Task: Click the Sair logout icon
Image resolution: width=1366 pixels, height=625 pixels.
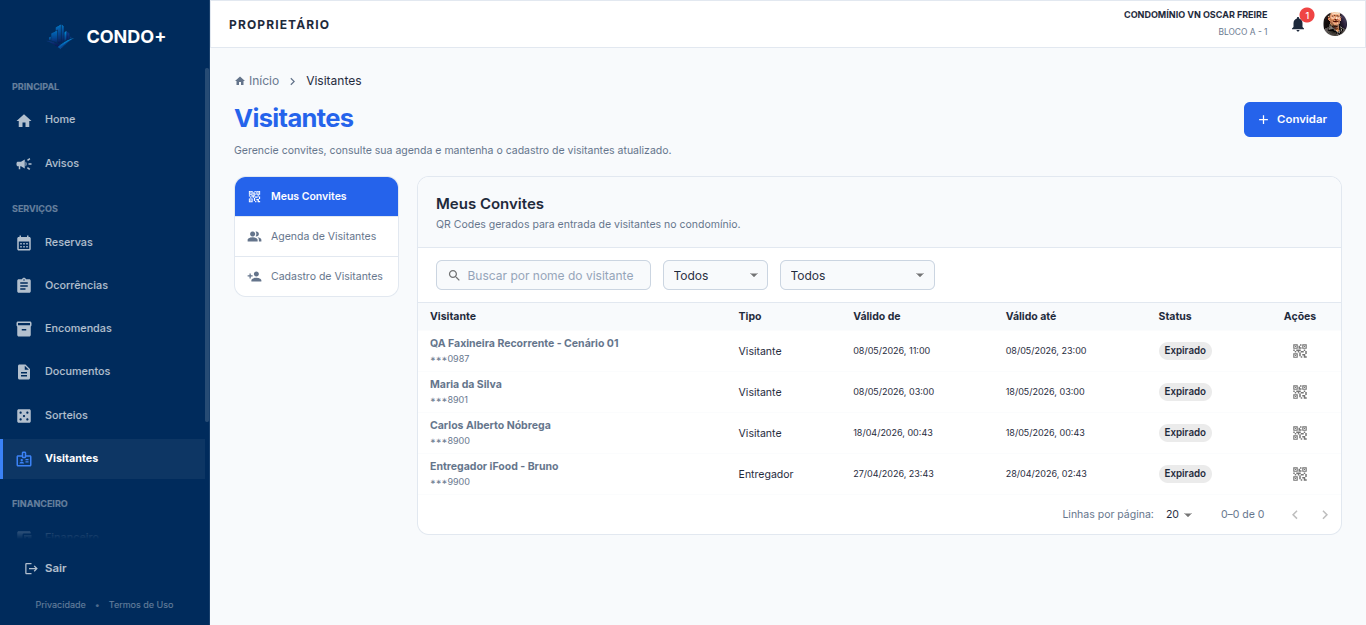Action: [x=30, y=568]
